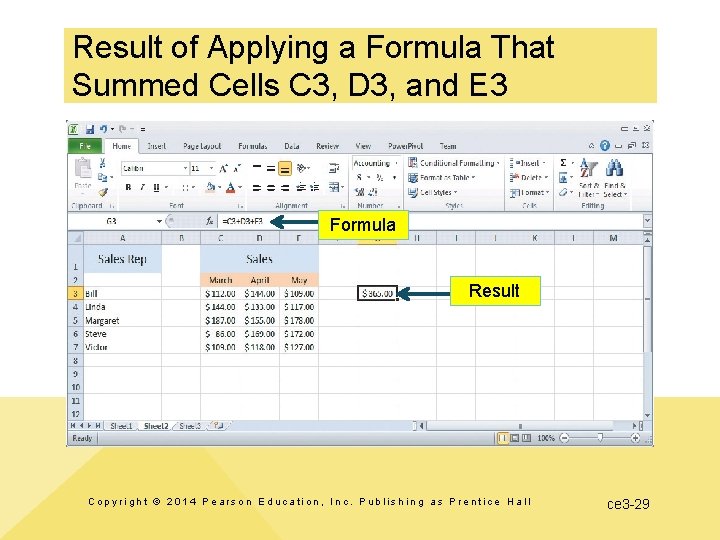This screenshot has width=720, height=540.
Task: Click the Clear eraser icon
Action: click(x=563, y=192)
